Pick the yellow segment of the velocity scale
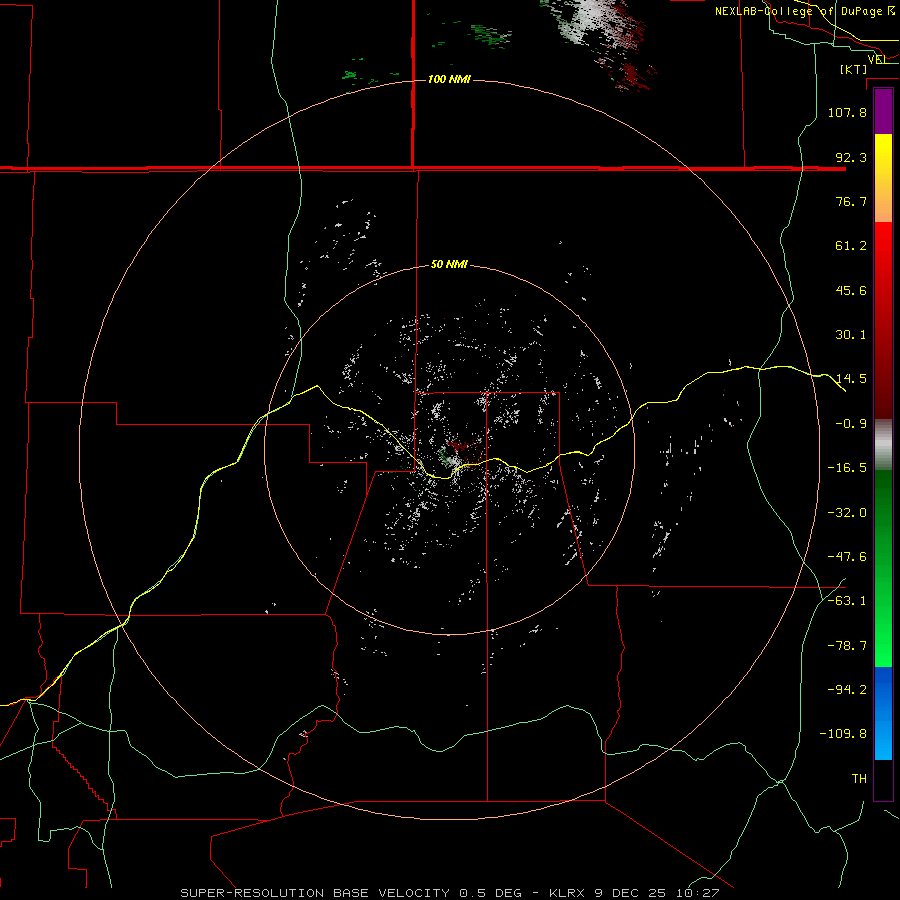Image resolution: width=900 pixels, height=900 pixels. 883,178
